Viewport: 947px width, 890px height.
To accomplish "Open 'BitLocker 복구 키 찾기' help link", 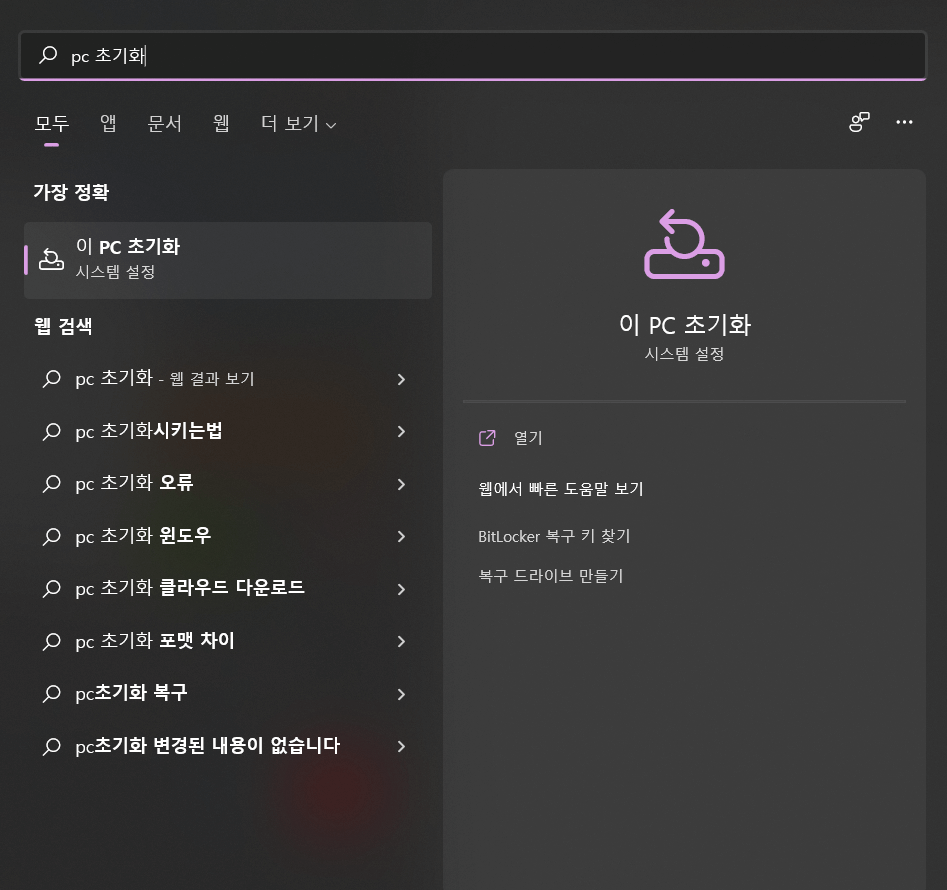I will 554,536.
